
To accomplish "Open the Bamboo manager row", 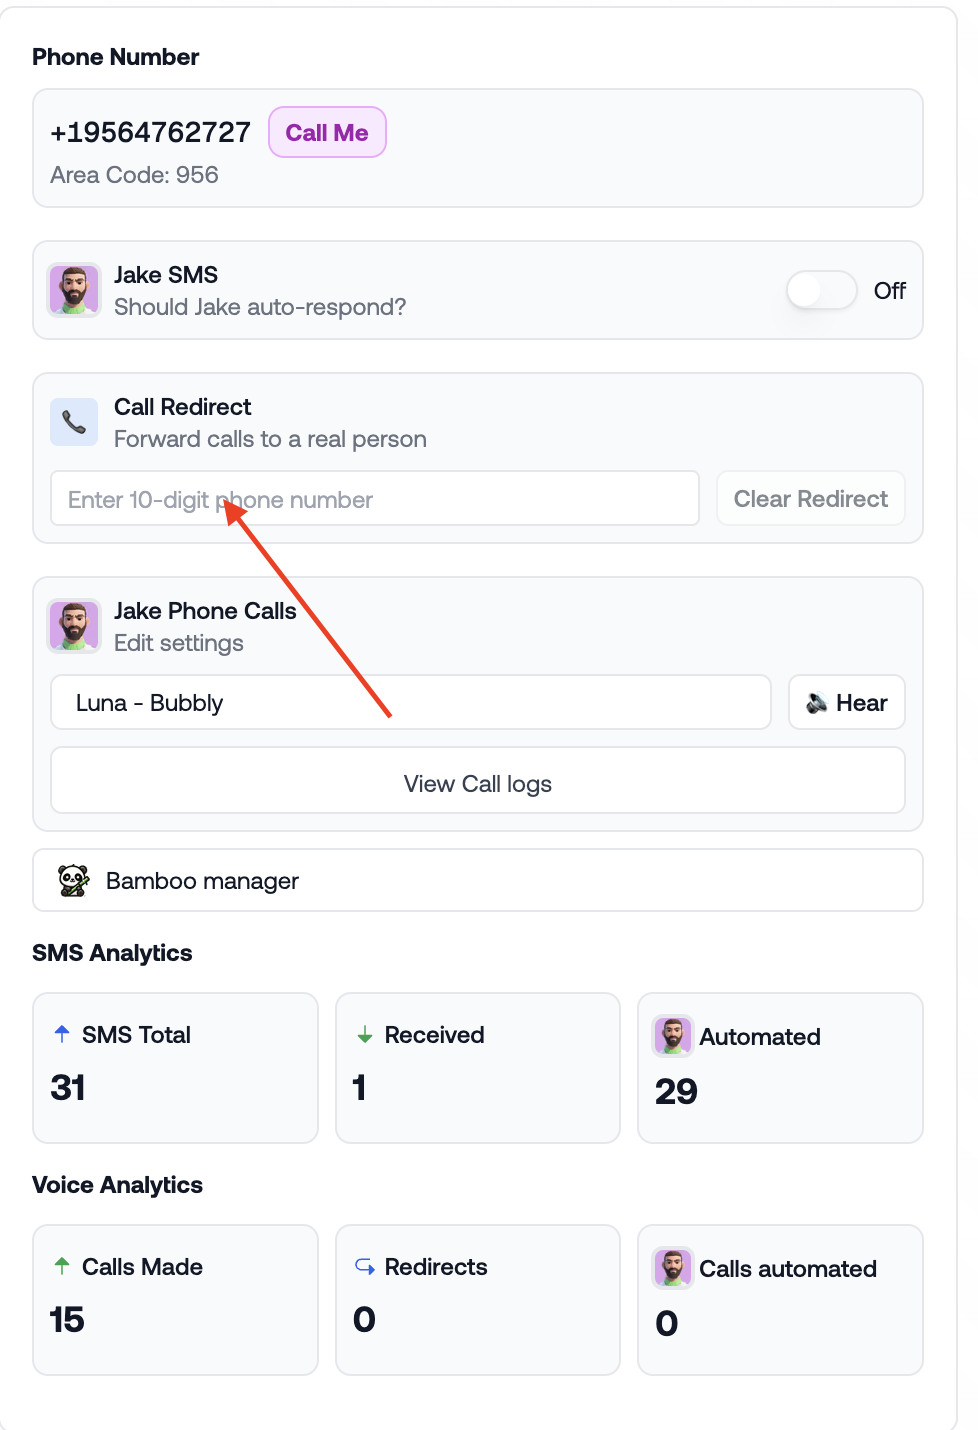I will point(478,880).
